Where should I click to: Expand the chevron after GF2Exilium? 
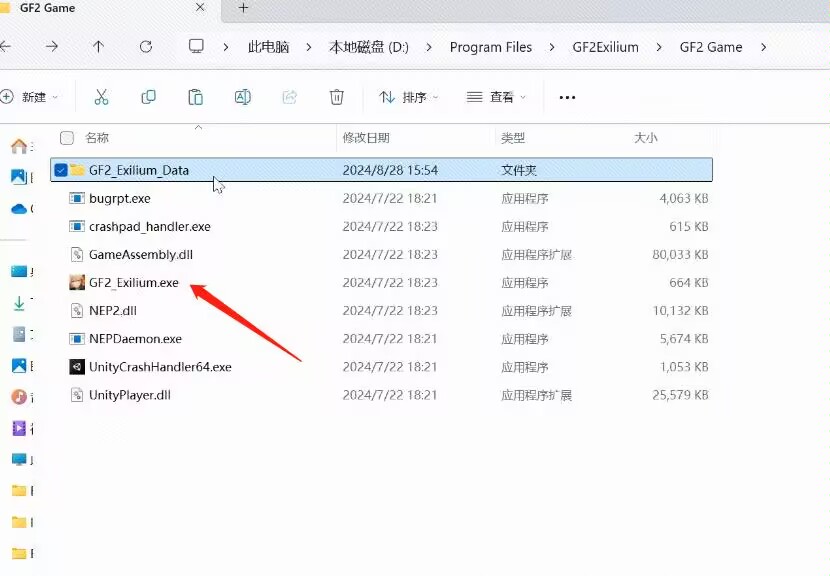tap(659, 47)
